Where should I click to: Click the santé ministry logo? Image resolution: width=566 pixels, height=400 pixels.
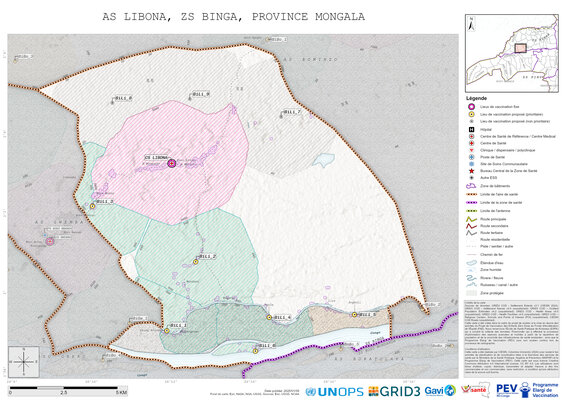point(475,390)
